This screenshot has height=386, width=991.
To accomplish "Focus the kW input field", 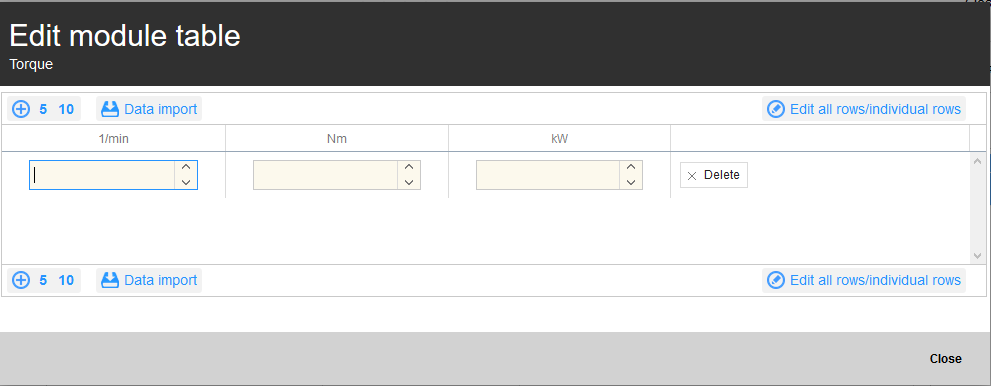I will tap(548, 175).
